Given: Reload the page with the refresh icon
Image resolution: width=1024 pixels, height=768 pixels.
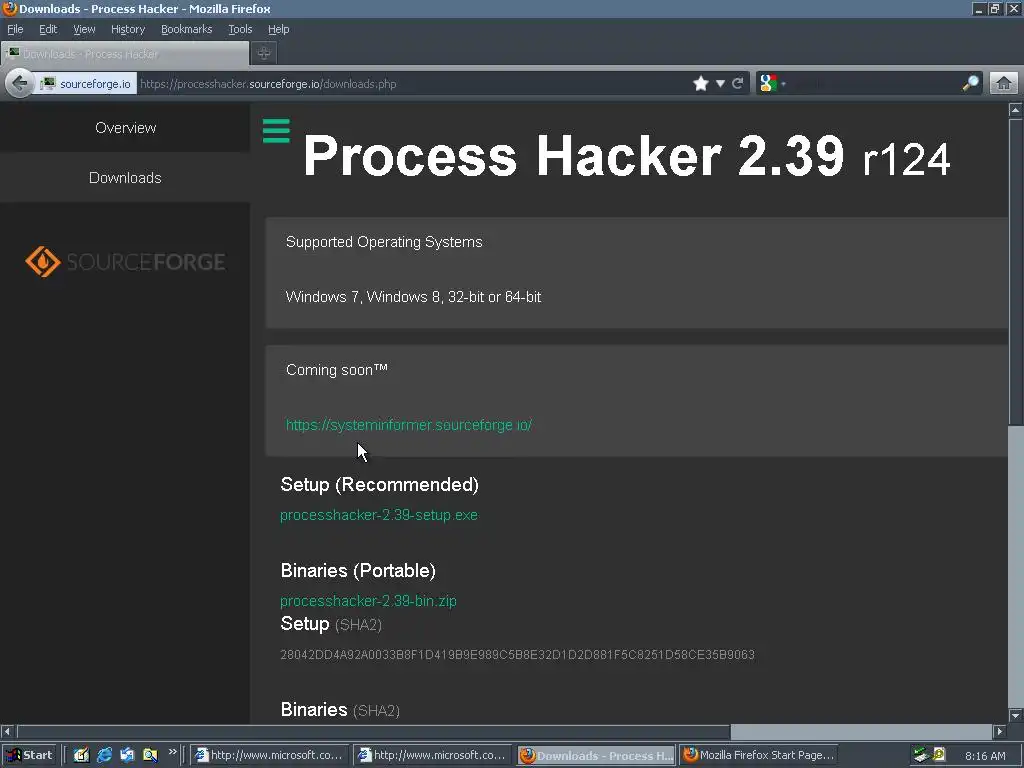Looking at the screenshot, I should tap(738, 84).
